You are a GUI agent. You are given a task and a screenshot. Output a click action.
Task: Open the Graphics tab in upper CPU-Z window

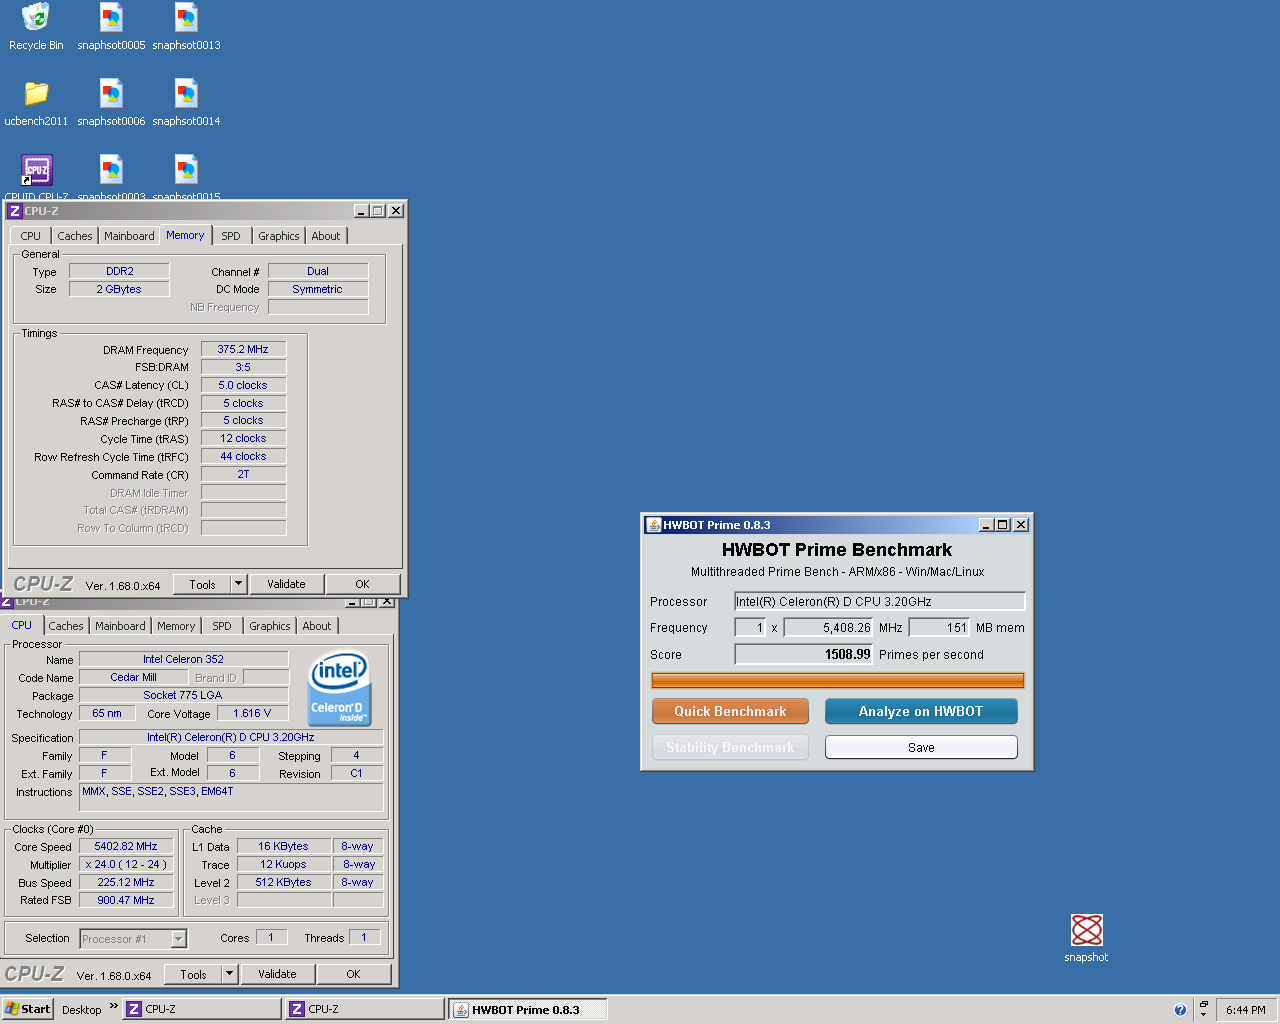(x=279, y=236)
